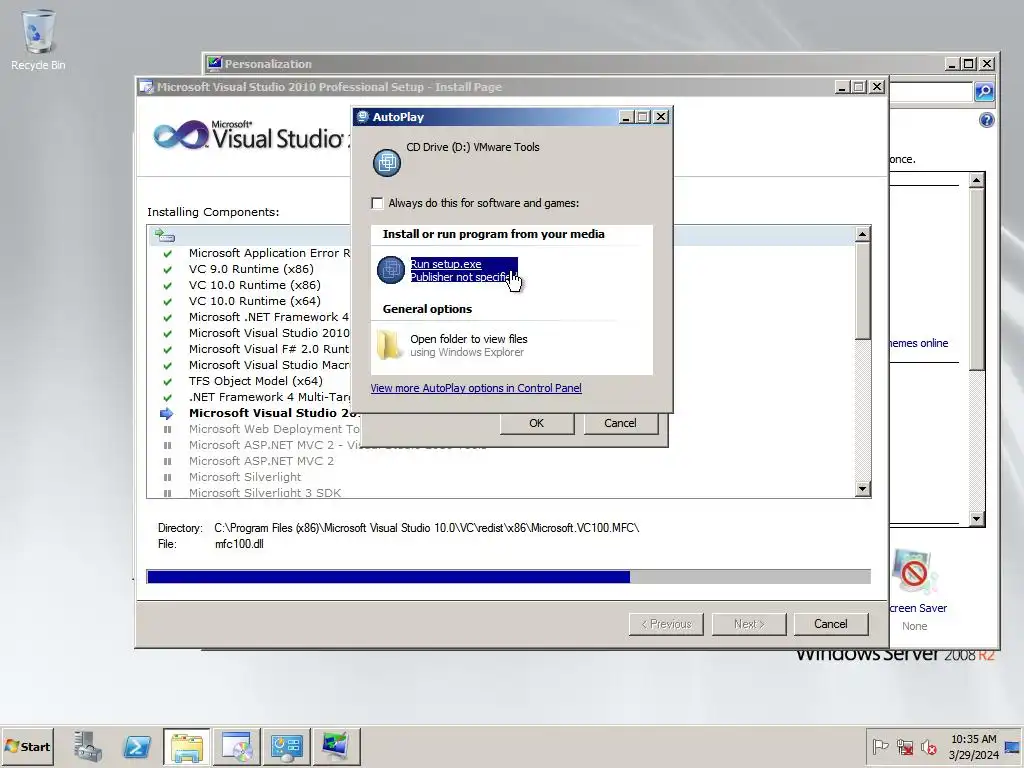Click the Personalization window title bar icon

[x=214, y=63]
